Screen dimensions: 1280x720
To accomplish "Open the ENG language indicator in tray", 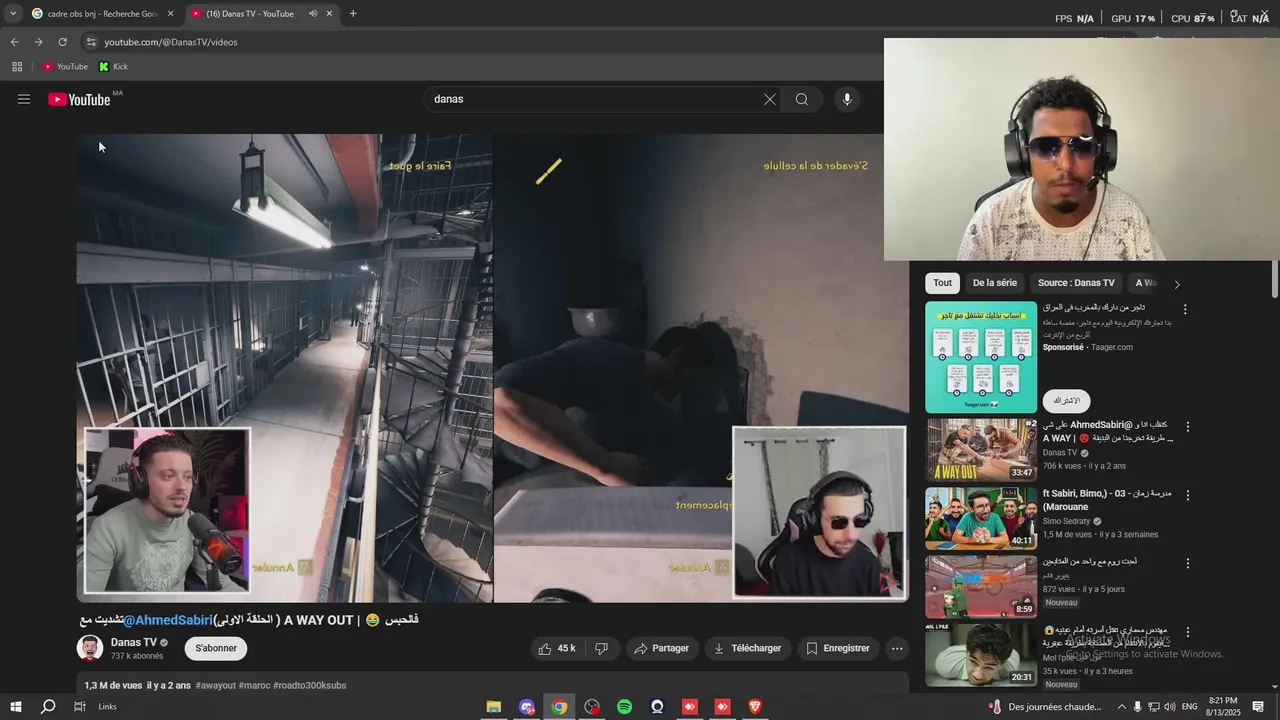I will pos(1189,707).
